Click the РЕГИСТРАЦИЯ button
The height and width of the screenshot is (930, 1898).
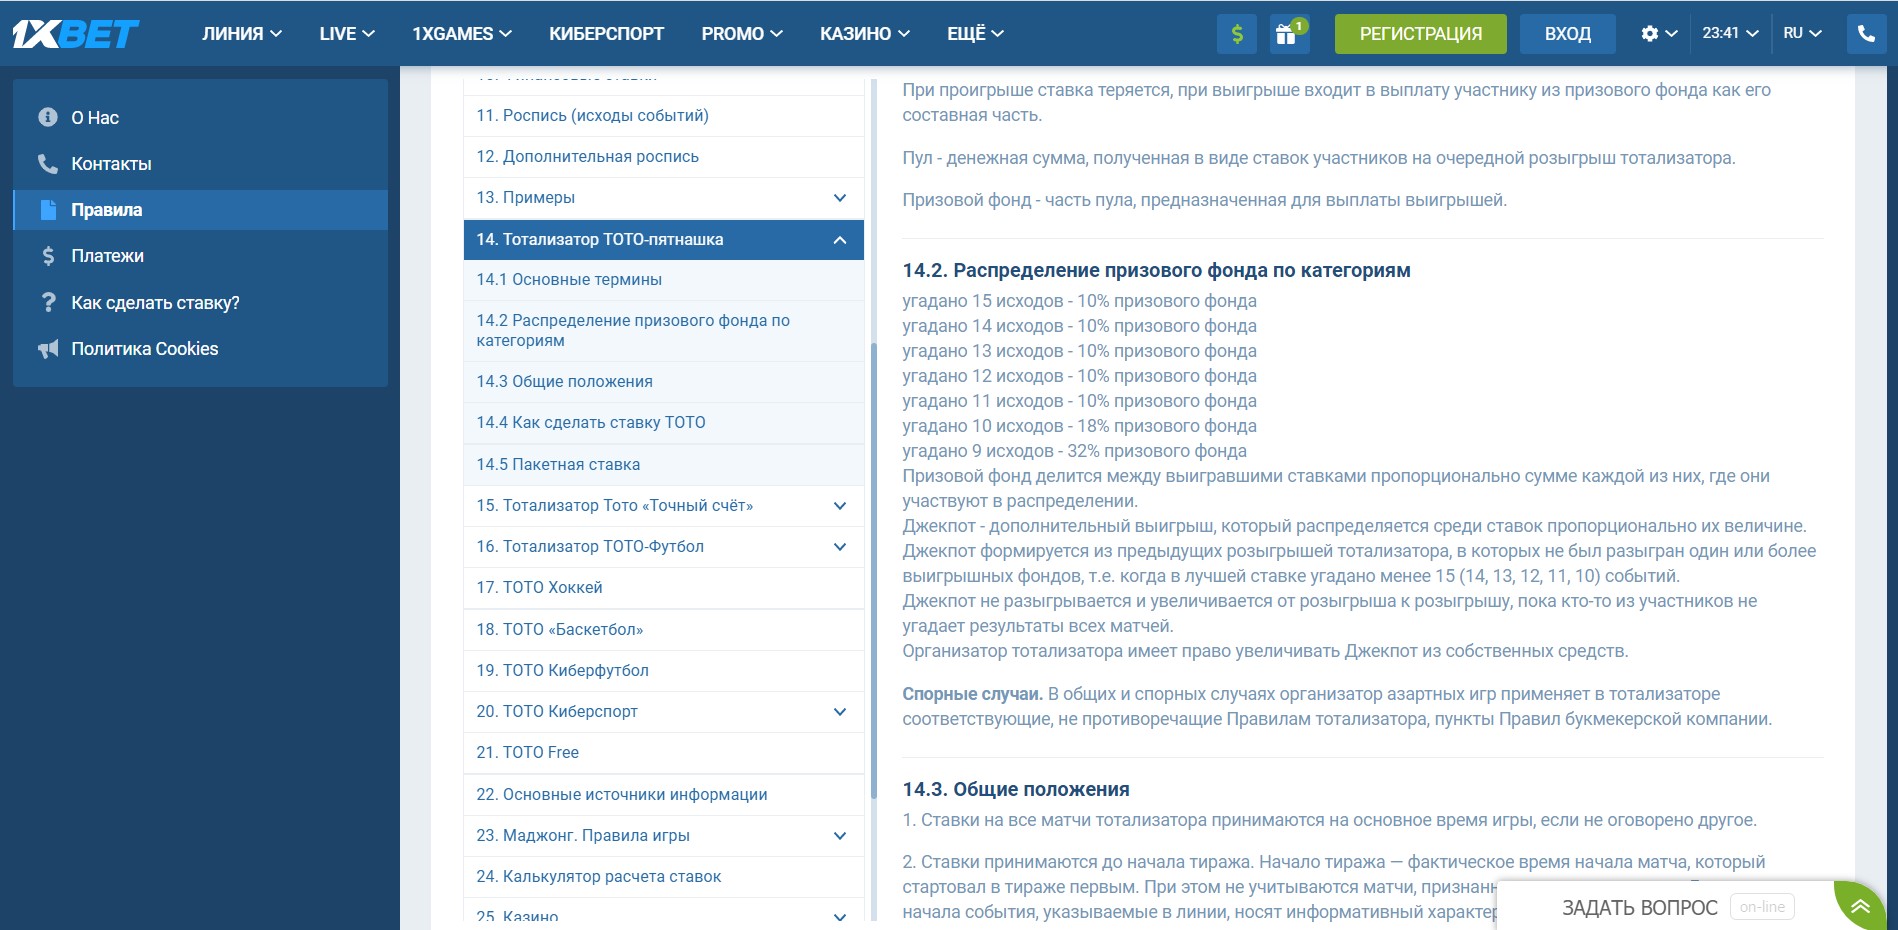1421,34
